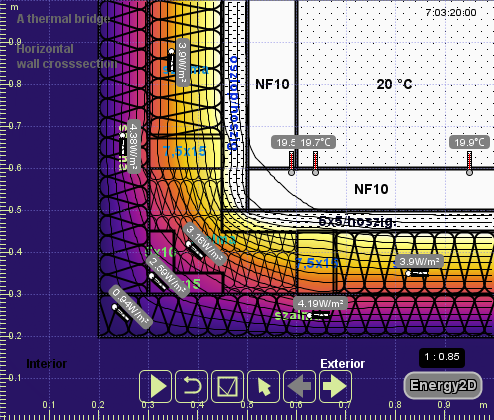Click the Exterior text label

(x=342, y=364)
